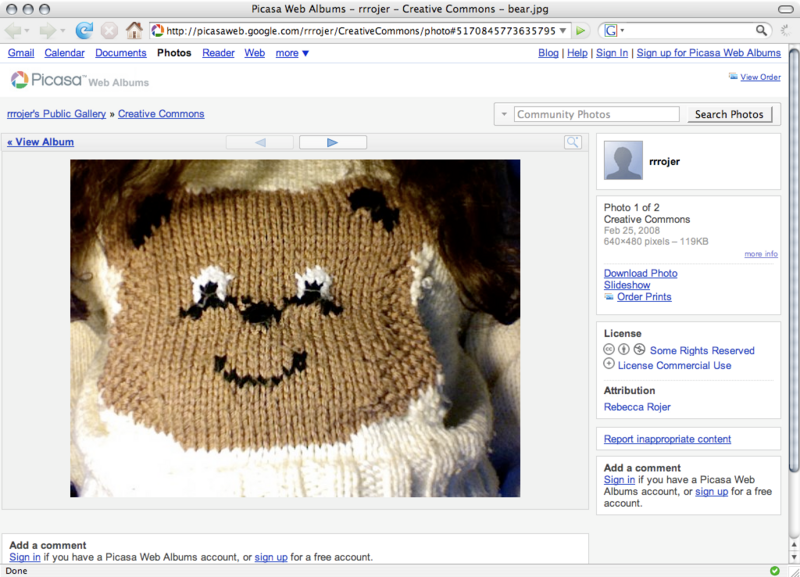This screenshot has width=800, height=577.
Task: Show the next photo with right arrow
Action: coord(333,142)
